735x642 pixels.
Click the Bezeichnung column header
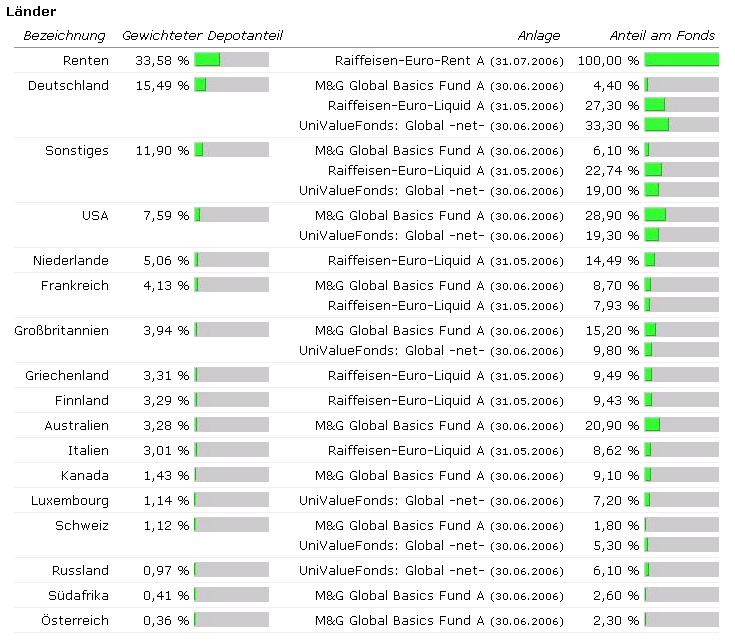point(64,36)
